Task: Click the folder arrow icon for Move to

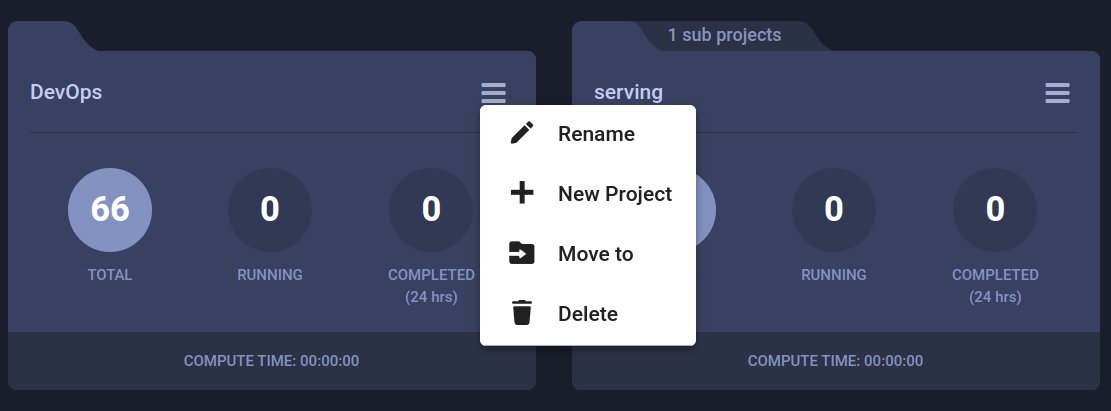Action: pos(522,253)
